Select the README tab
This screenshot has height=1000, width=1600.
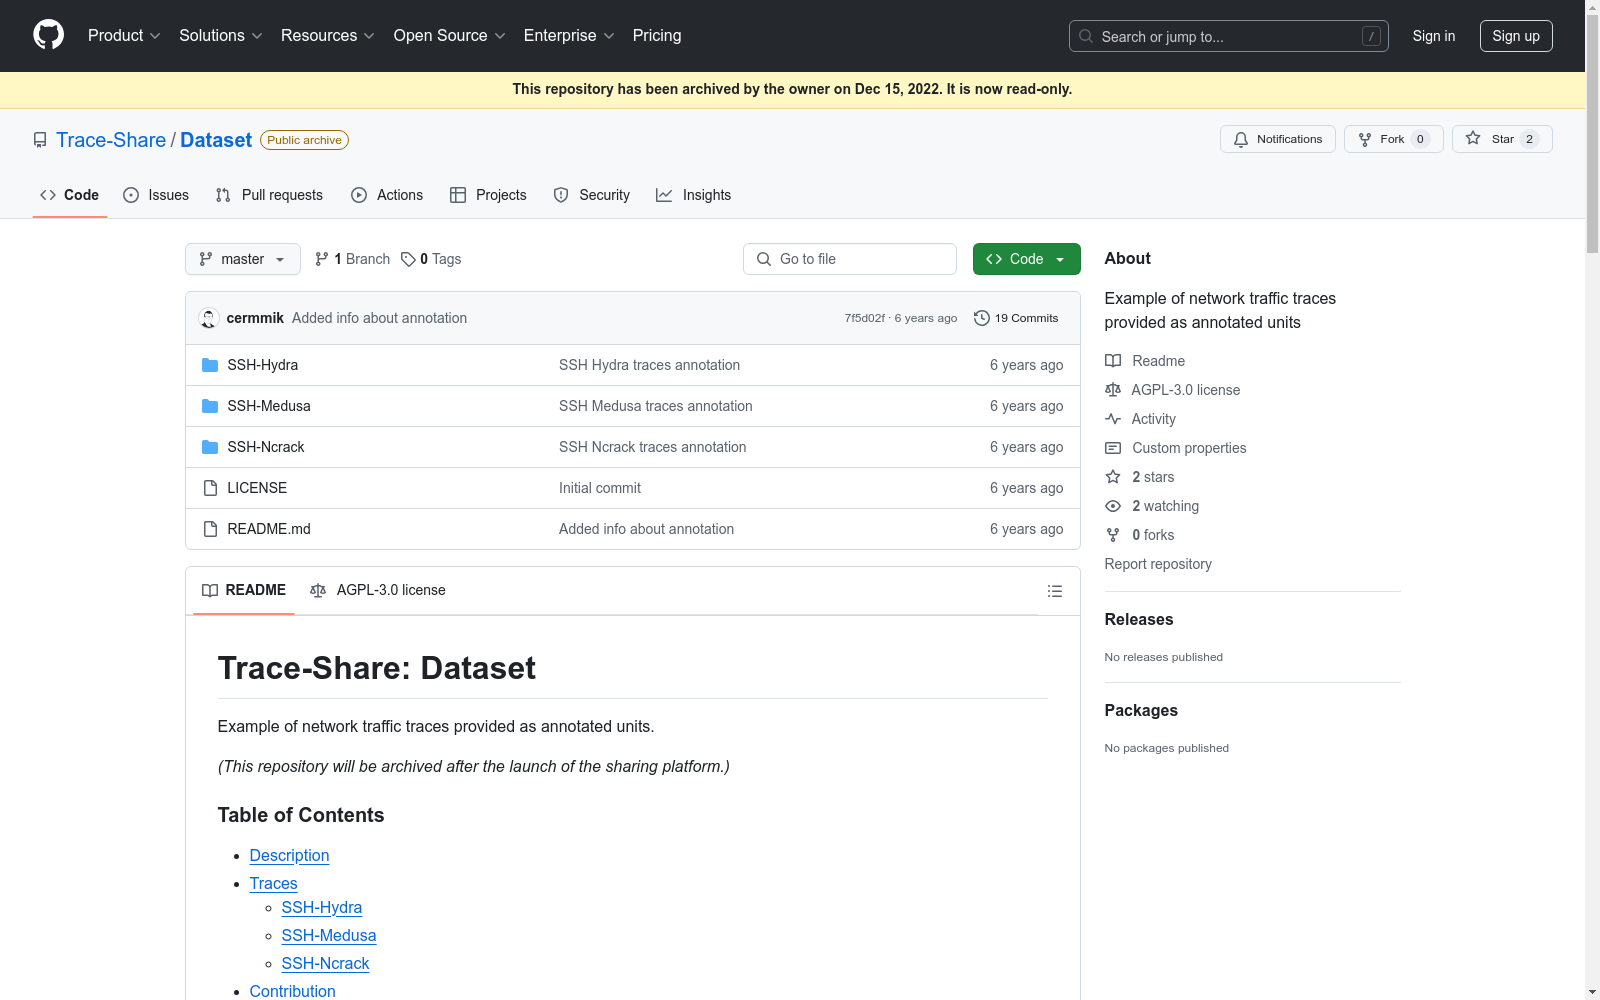click(244, 590)
